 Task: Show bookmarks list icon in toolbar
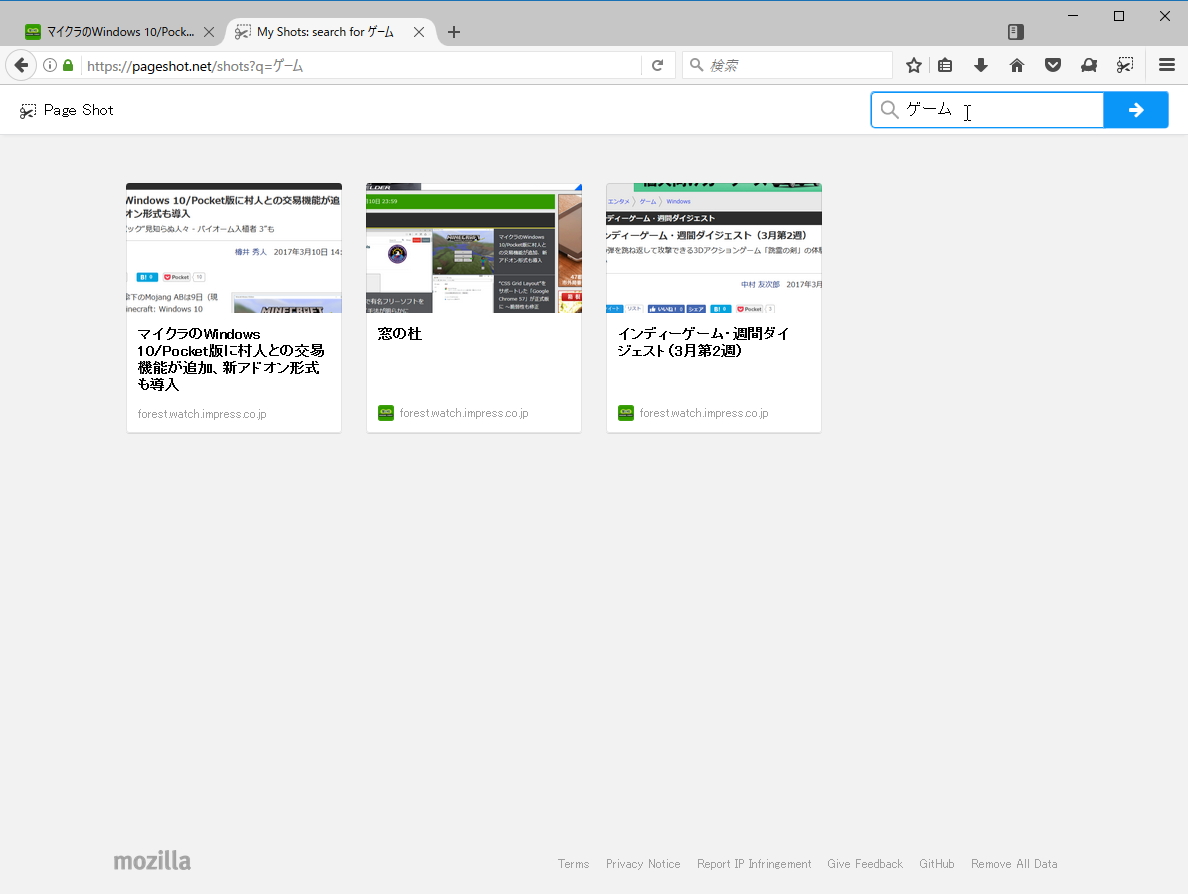click(x=945, y=65)
